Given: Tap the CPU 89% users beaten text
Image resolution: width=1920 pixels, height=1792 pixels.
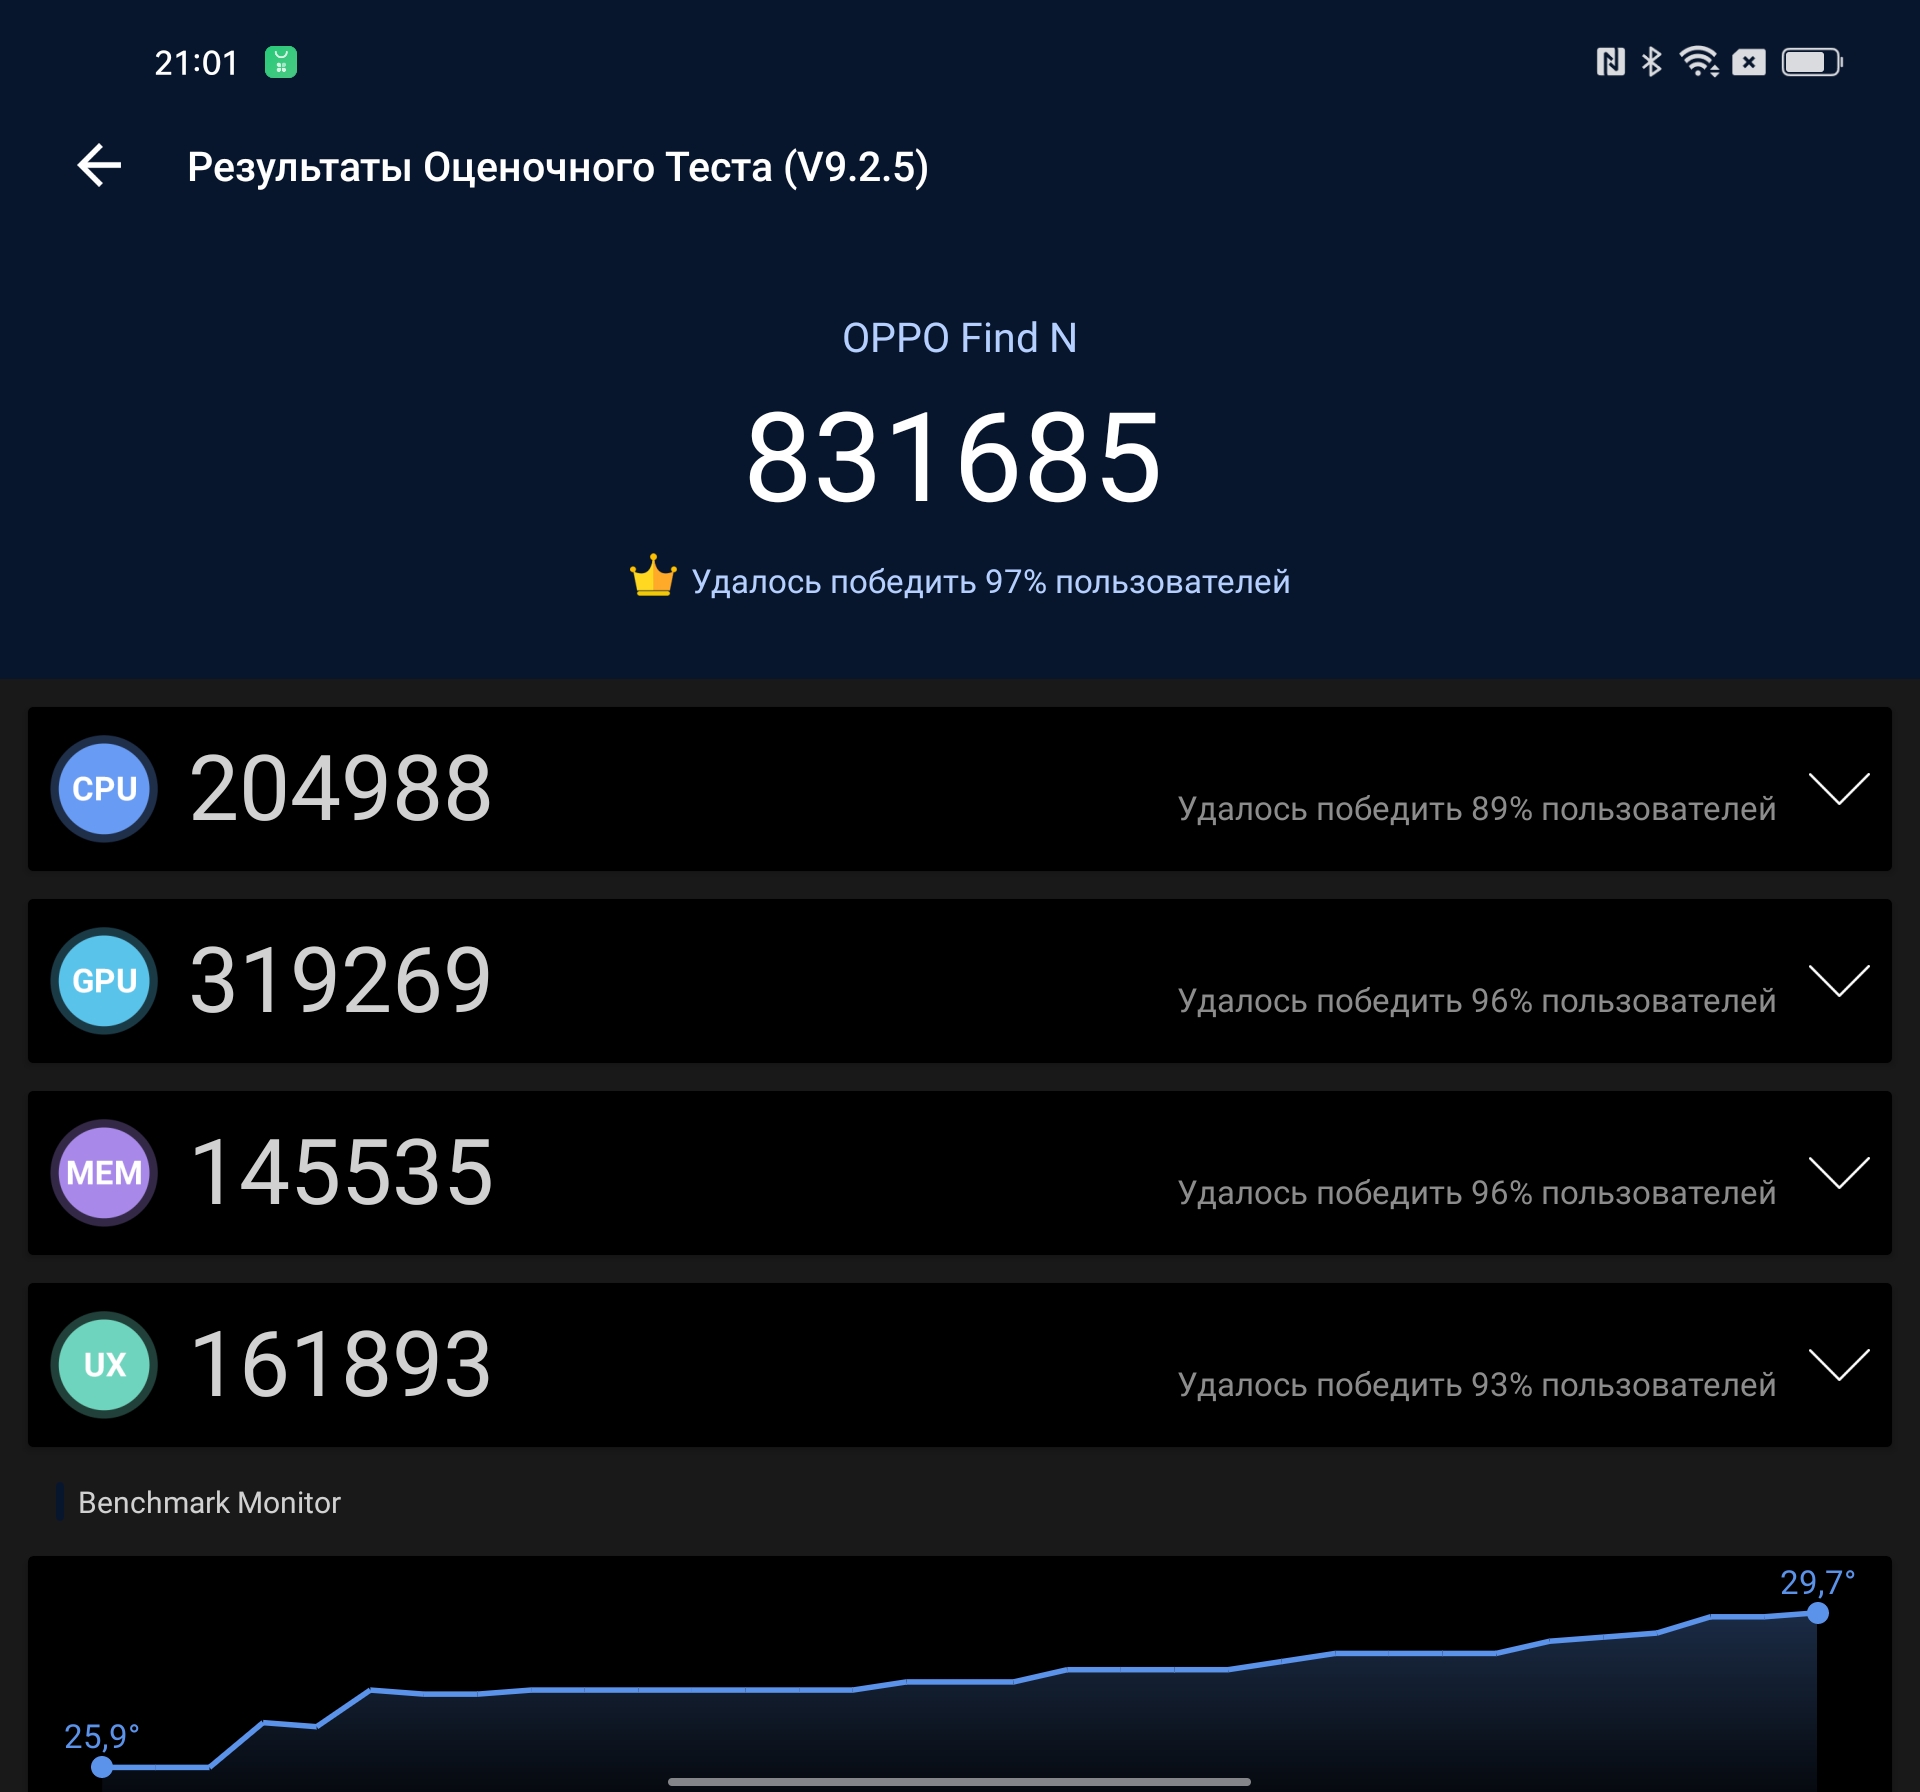Looking at the screenshot, I should [x=1476, y=808].
